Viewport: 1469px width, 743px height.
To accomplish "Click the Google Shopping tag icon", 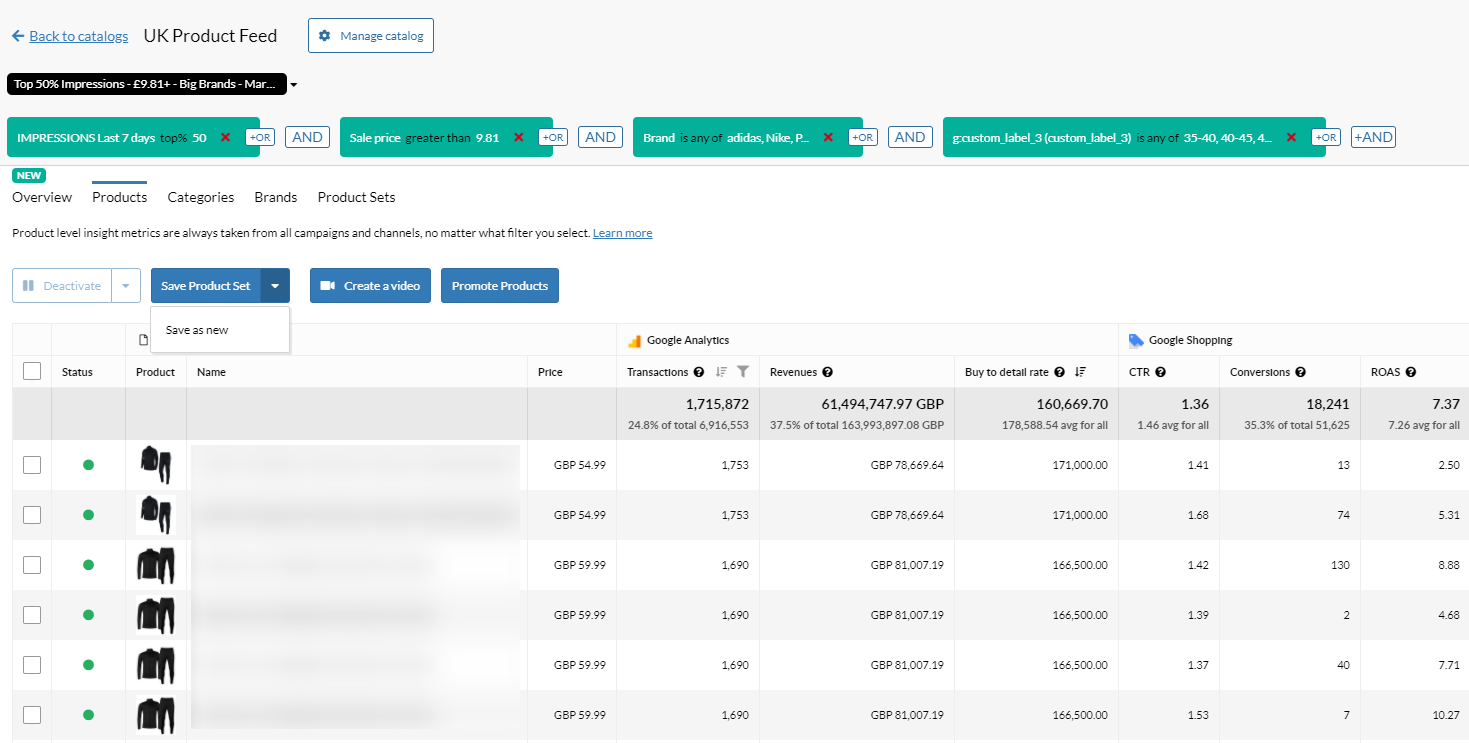I will 1136,340.
